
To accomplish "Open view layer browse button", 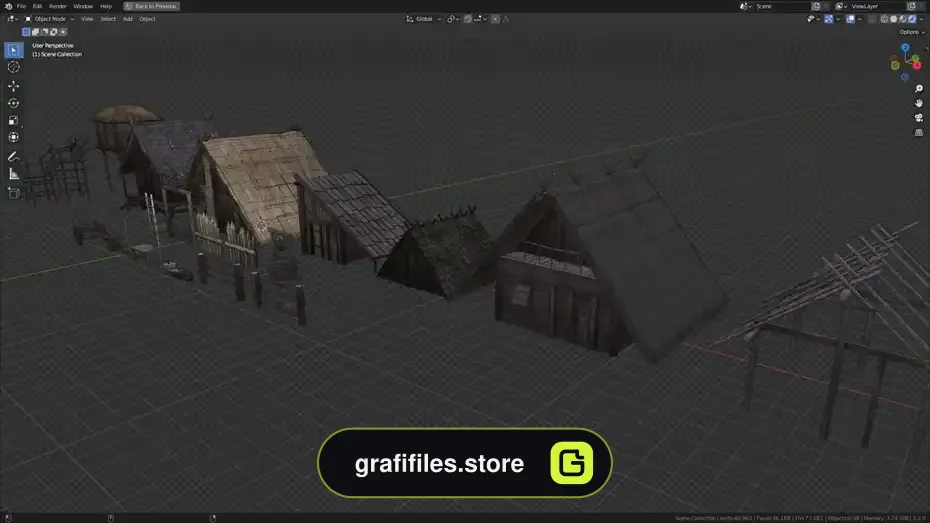I will 841,6.
